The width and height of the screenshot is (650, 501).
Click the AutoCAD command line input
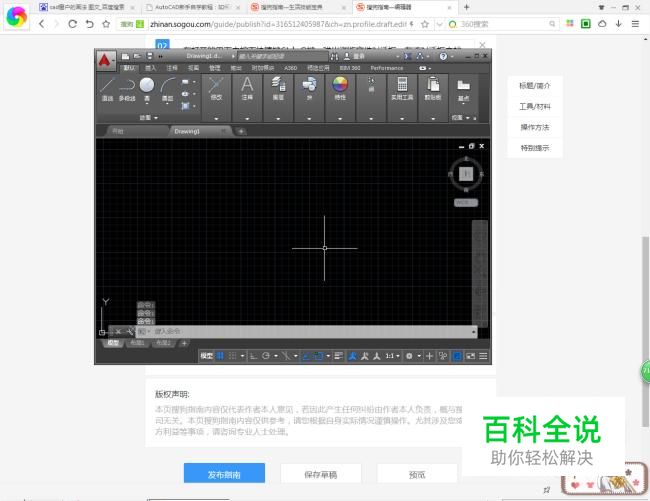pyautogui.click(x=307, y=332)
